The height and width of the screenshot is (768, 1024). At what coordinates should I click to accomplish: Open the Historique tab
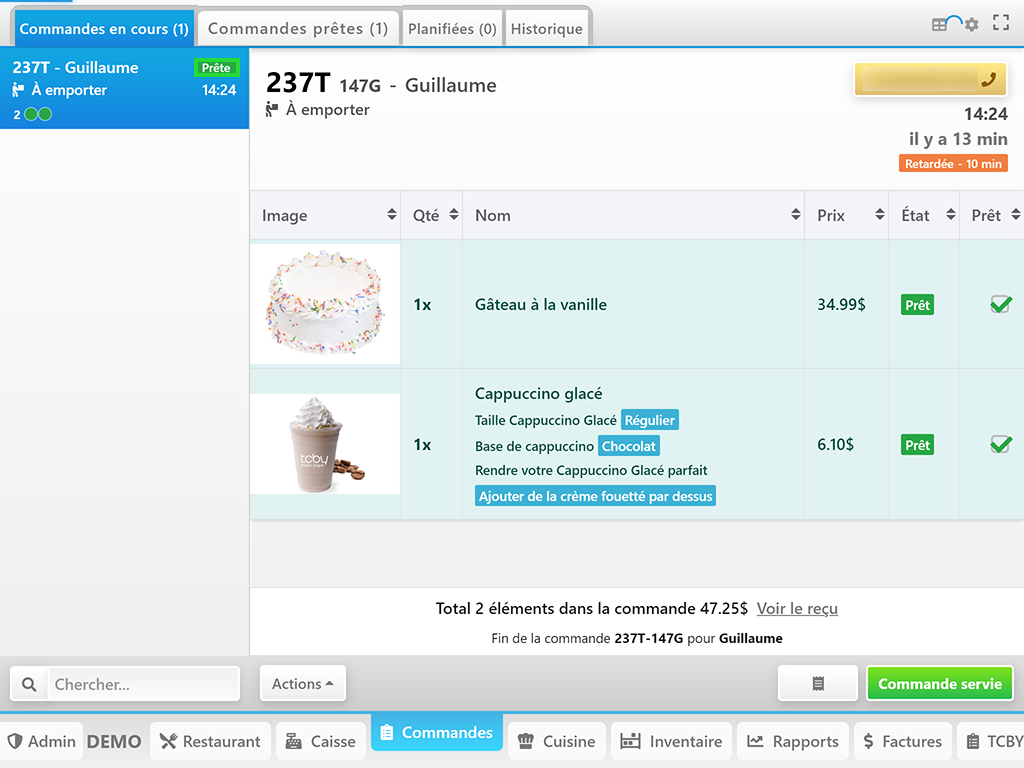tap(546, 29)
